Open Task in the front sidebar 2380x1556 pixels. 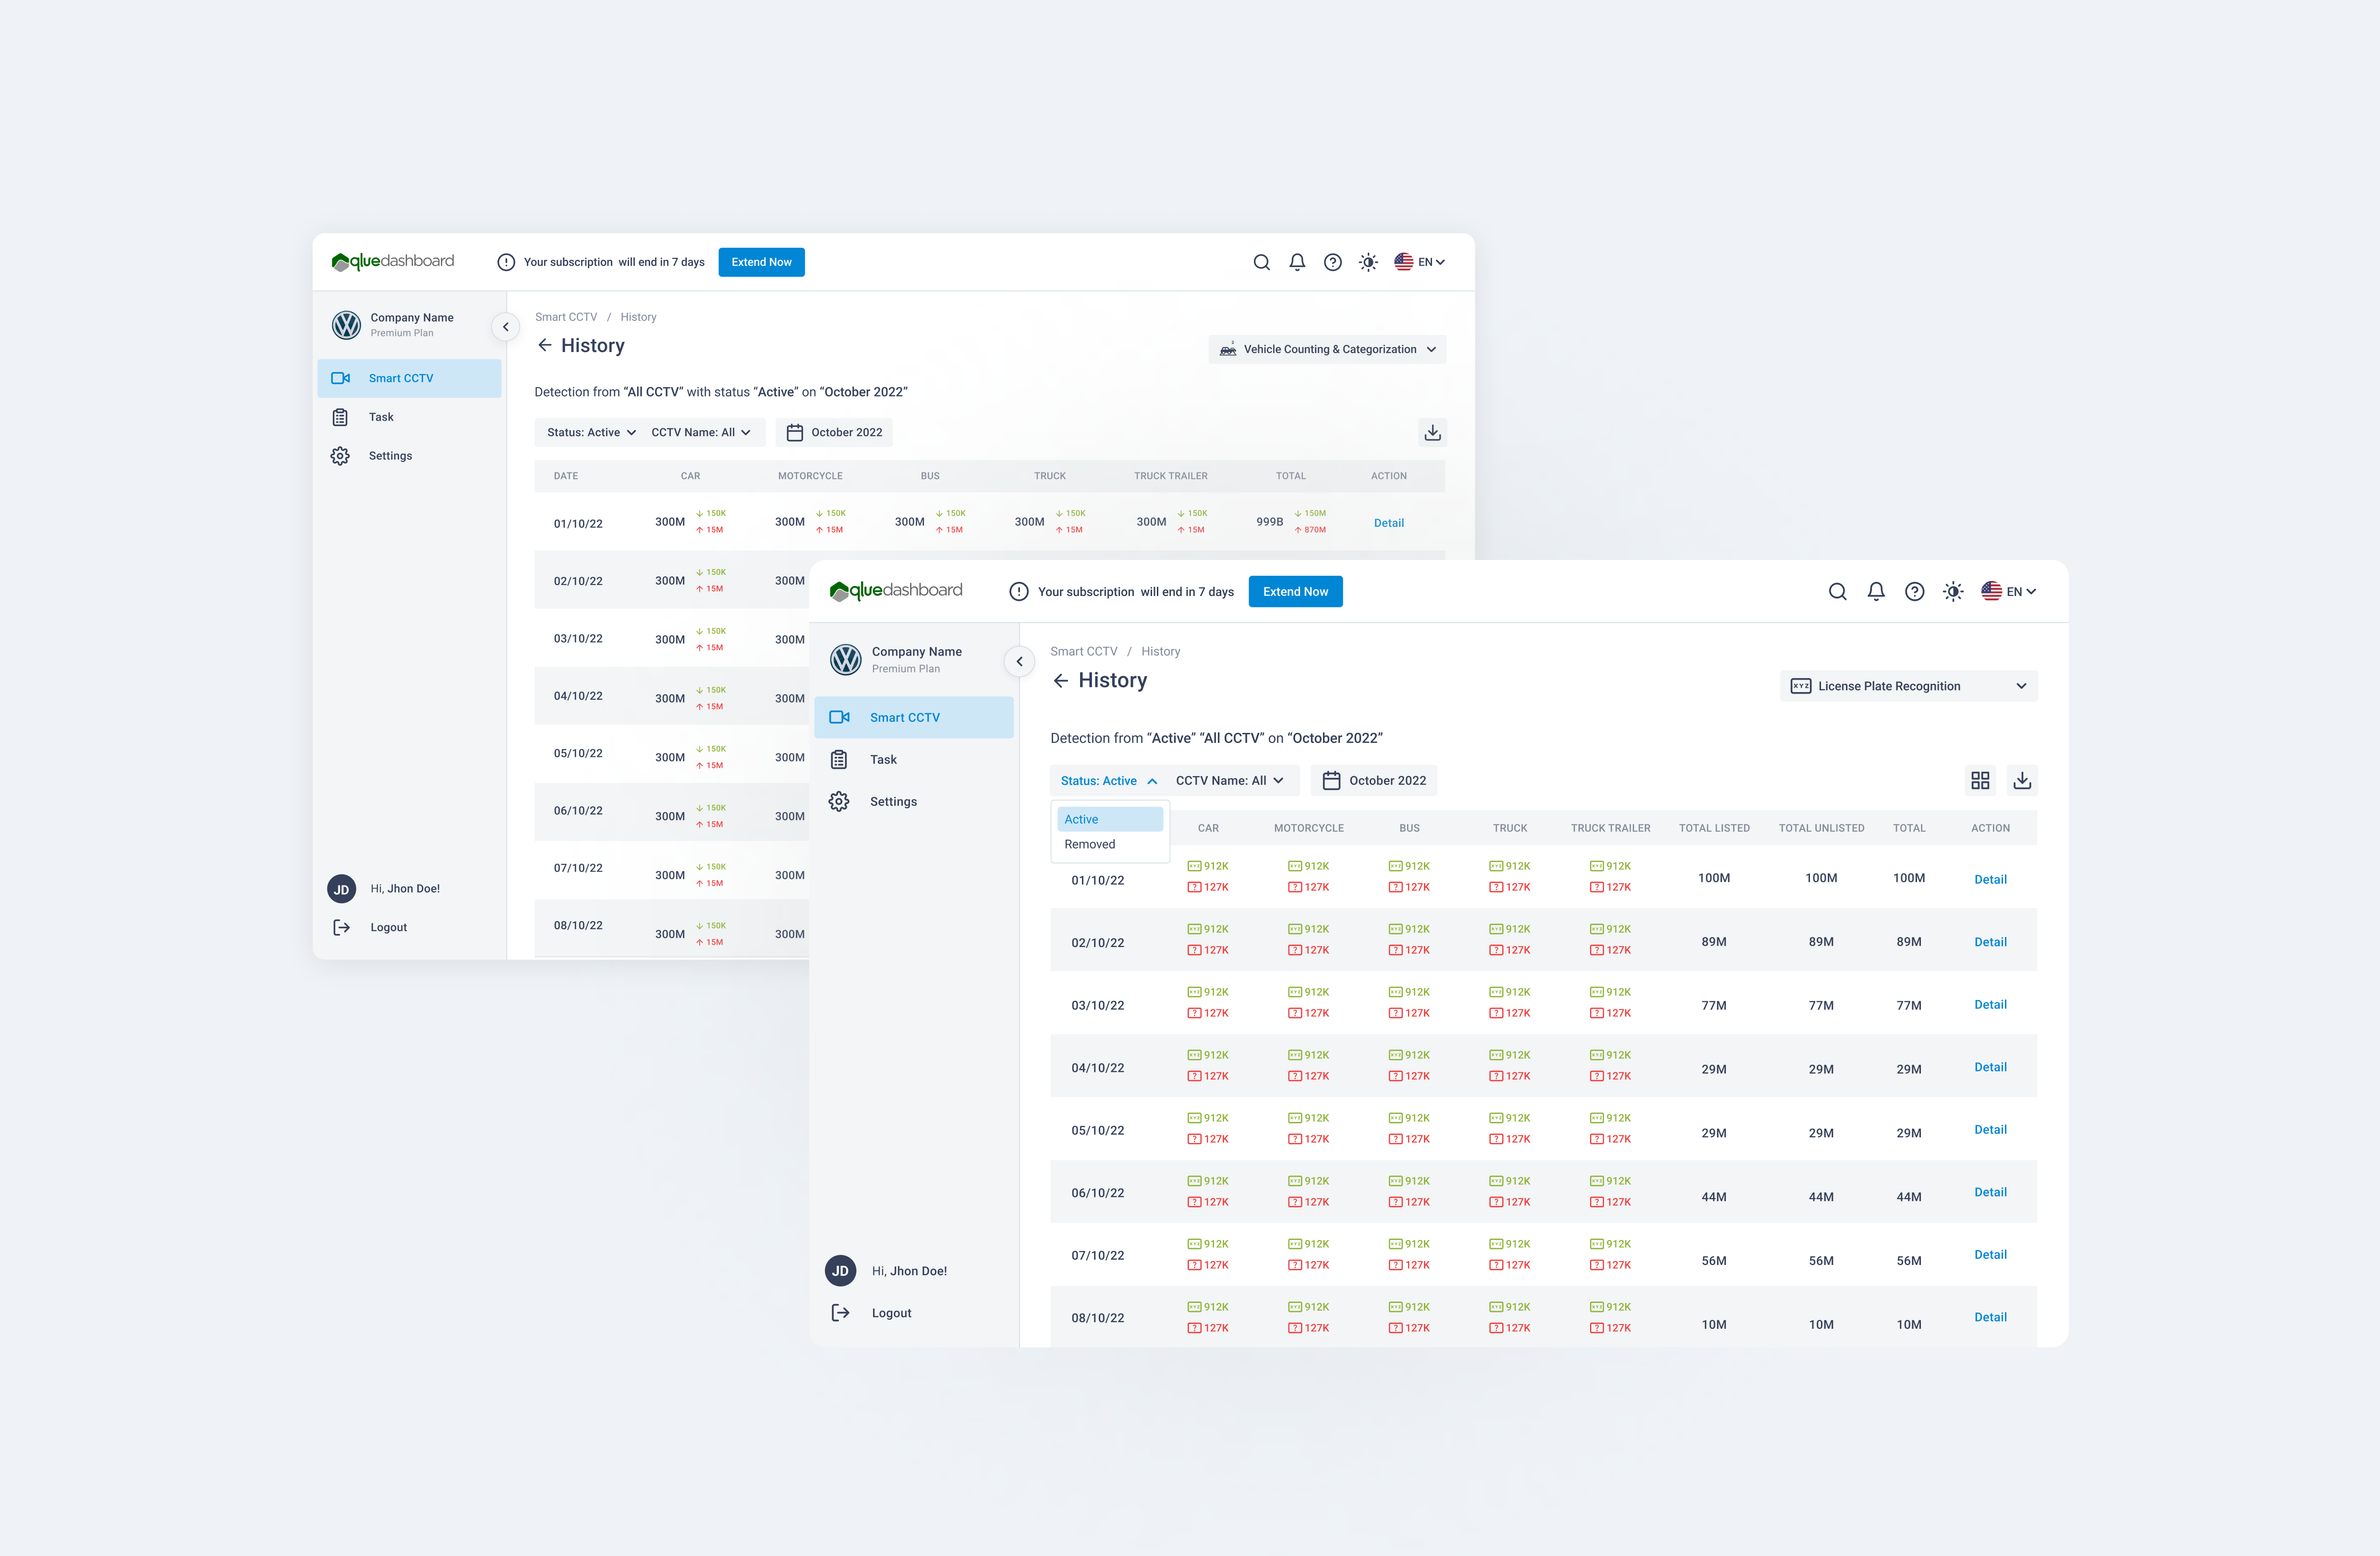pos(883,760)
